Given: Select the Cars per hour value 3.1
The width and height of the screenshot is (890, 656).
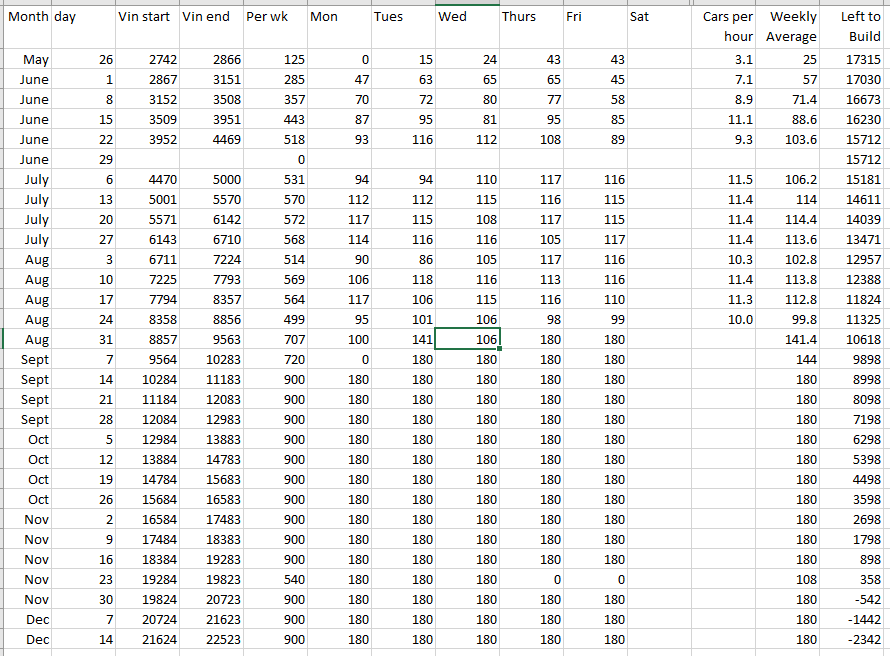Looking at the screenshot, I should [x=723, y=60].
